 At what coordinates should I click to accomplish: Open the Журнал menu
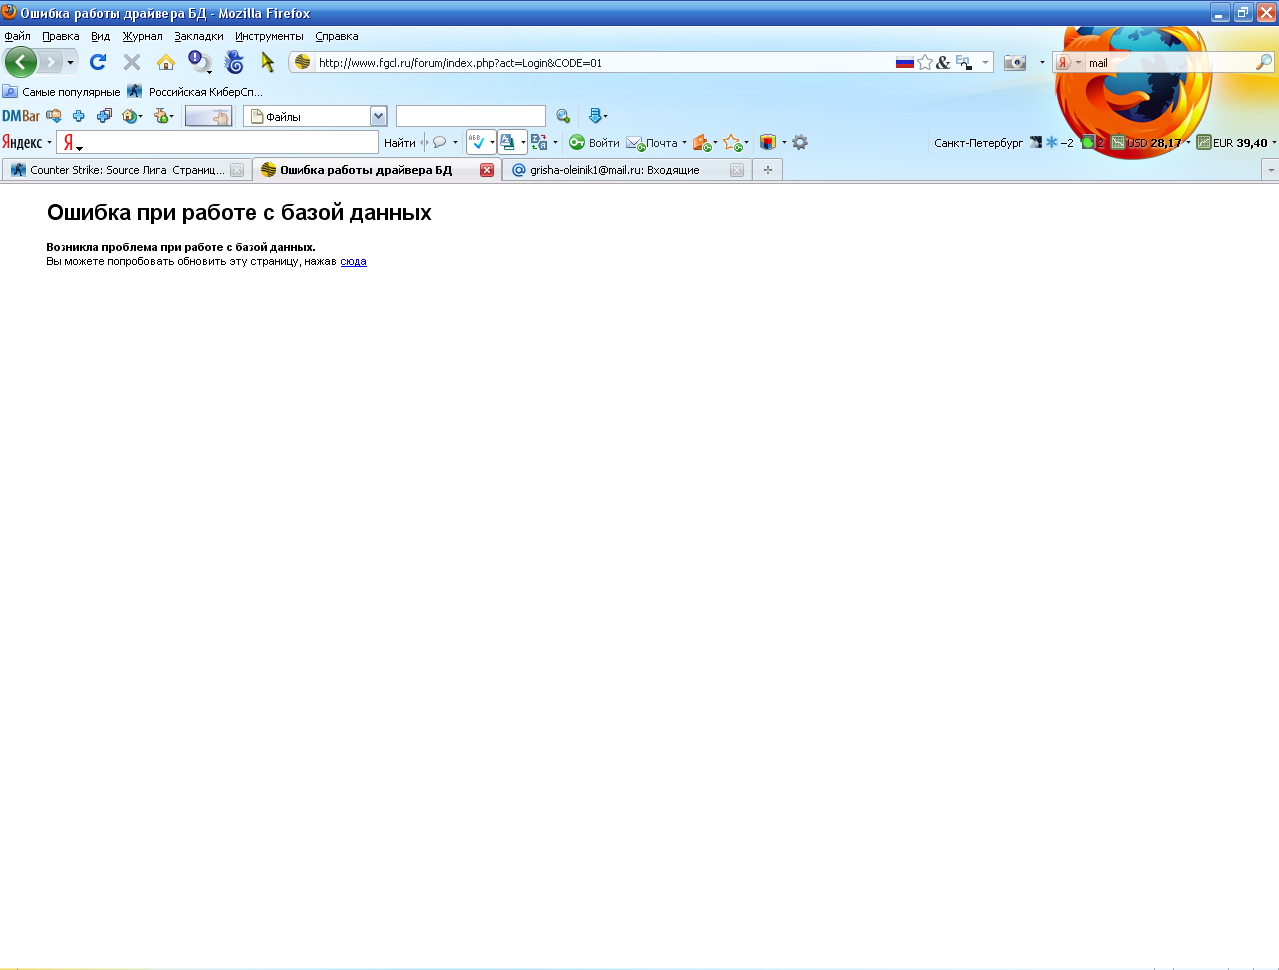pyautogui.click(x=142, y=36)
